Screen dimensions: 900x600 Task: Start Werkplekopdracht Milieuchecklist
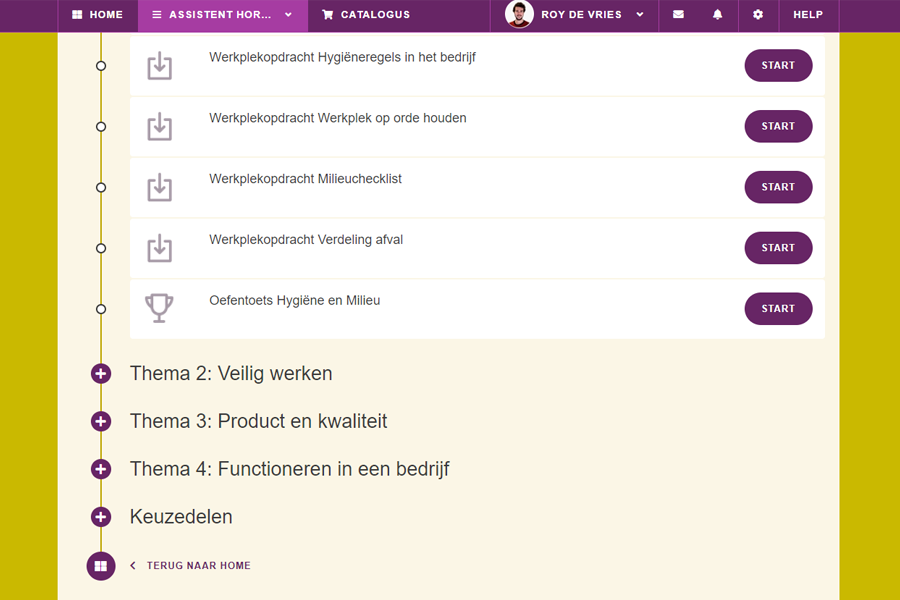(778, 187)
